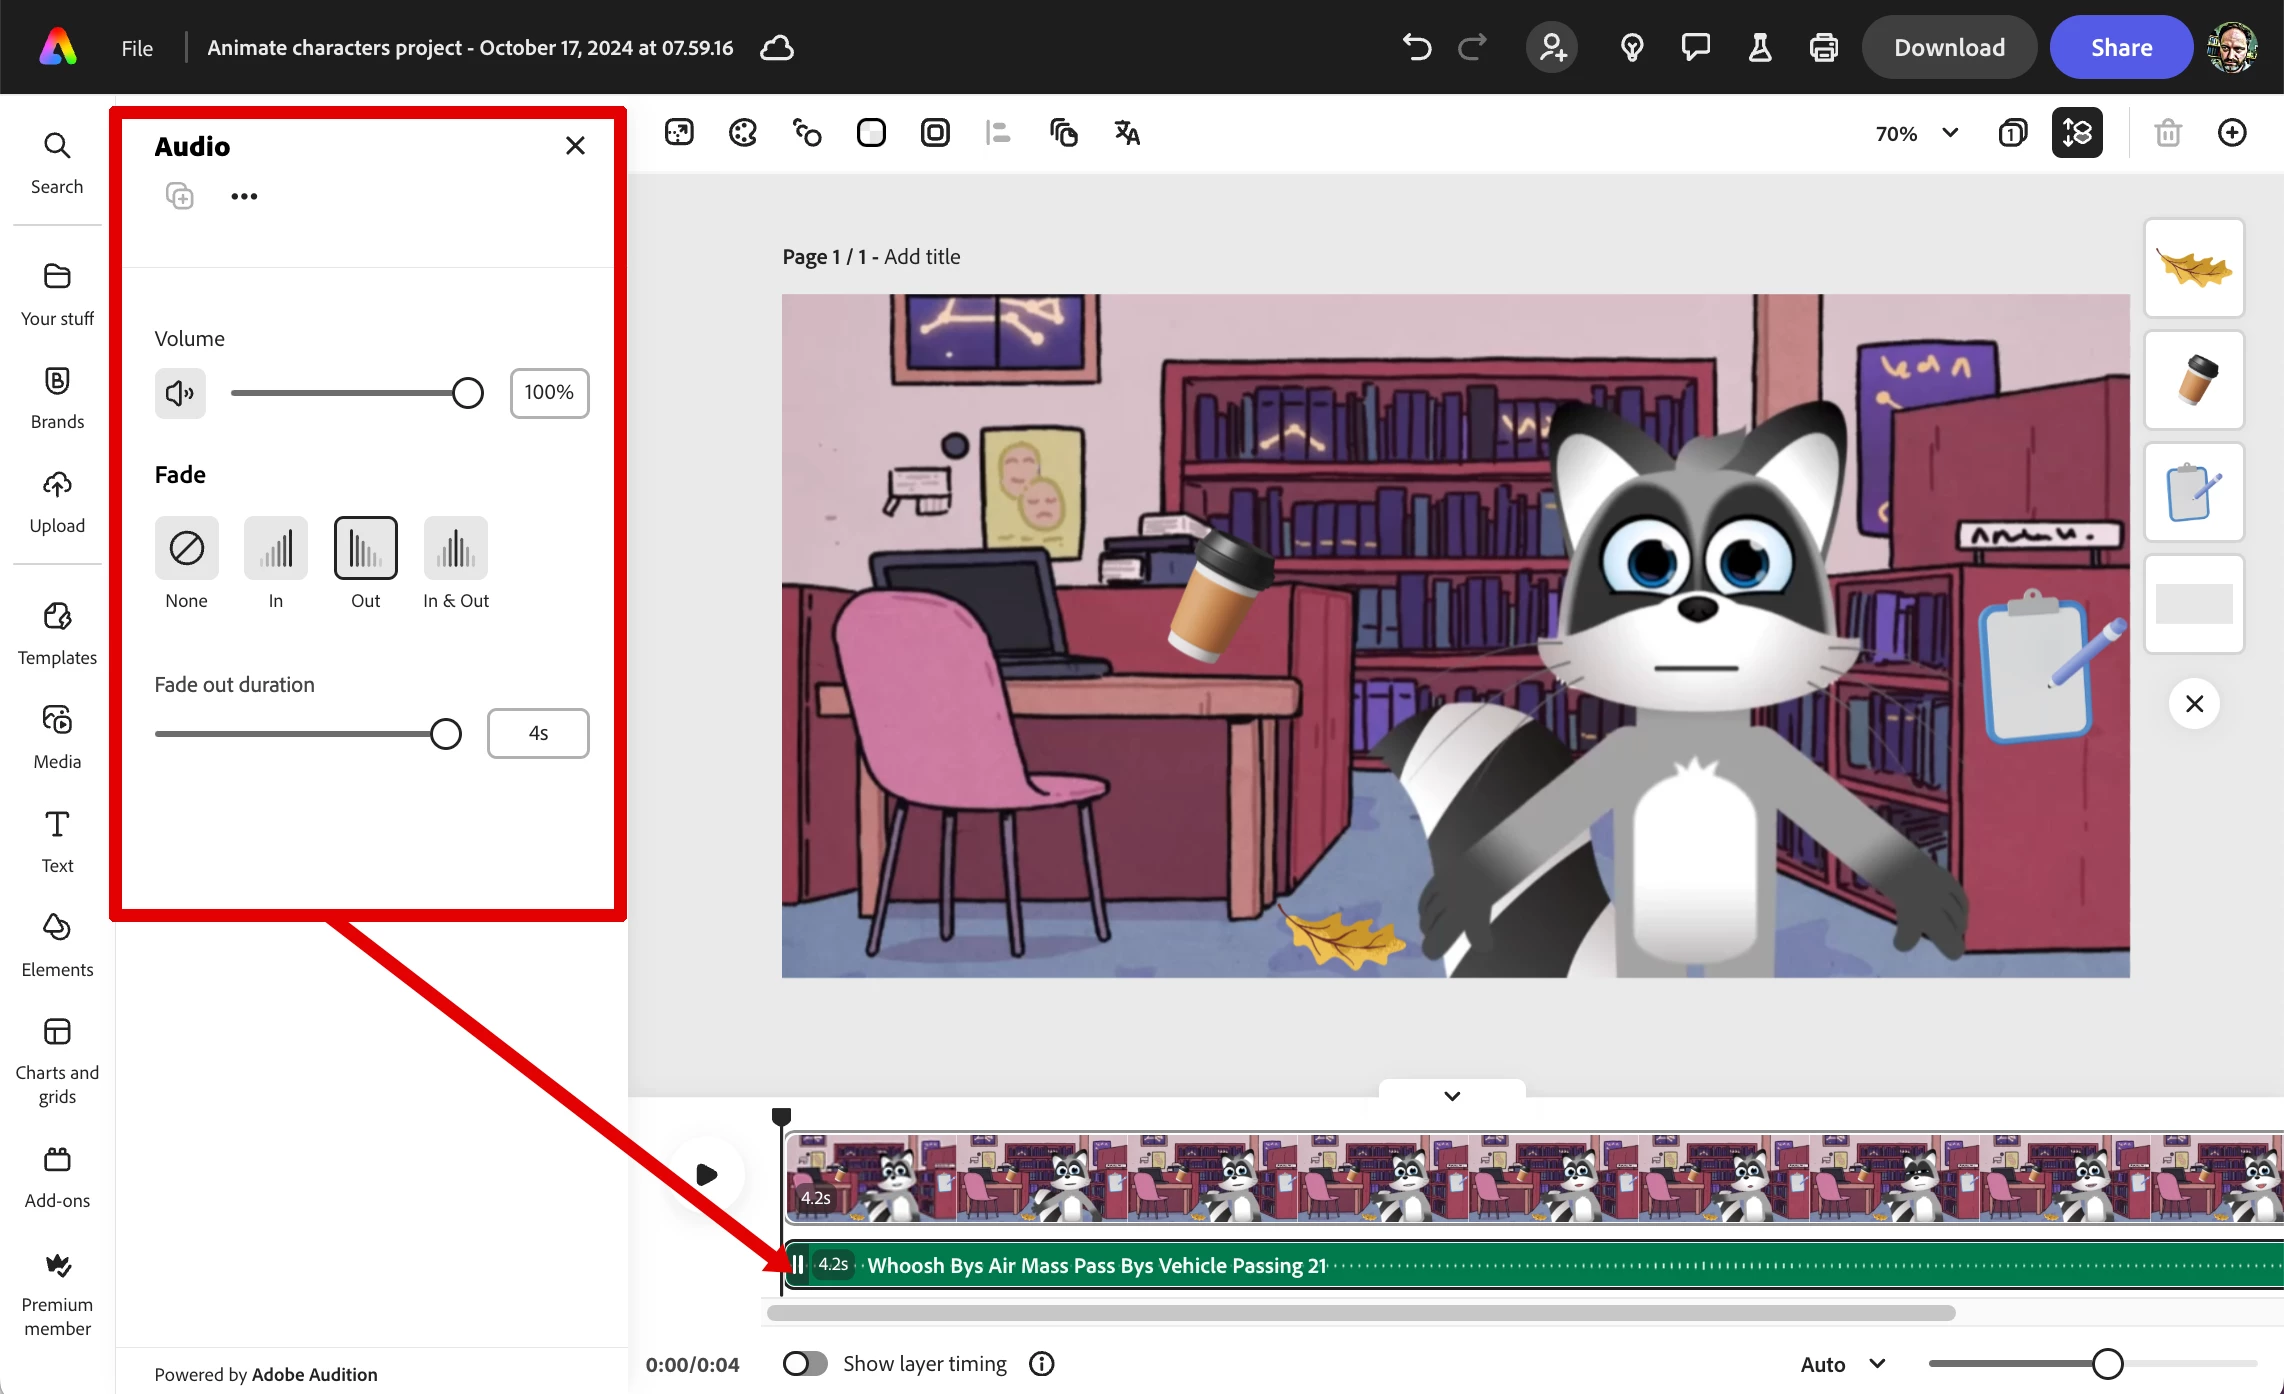Click the undo arrow icon

pos(1416,47)
